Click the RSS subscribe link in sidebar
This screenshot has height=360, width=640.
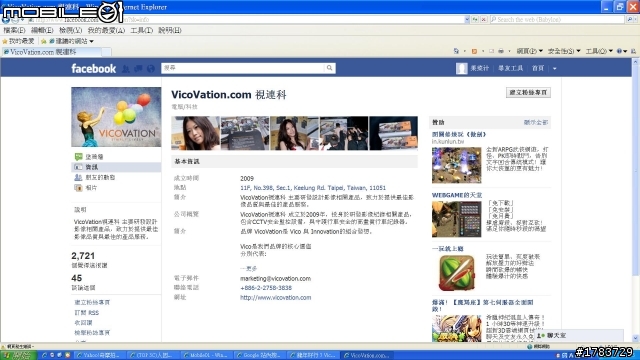[87, 313]
